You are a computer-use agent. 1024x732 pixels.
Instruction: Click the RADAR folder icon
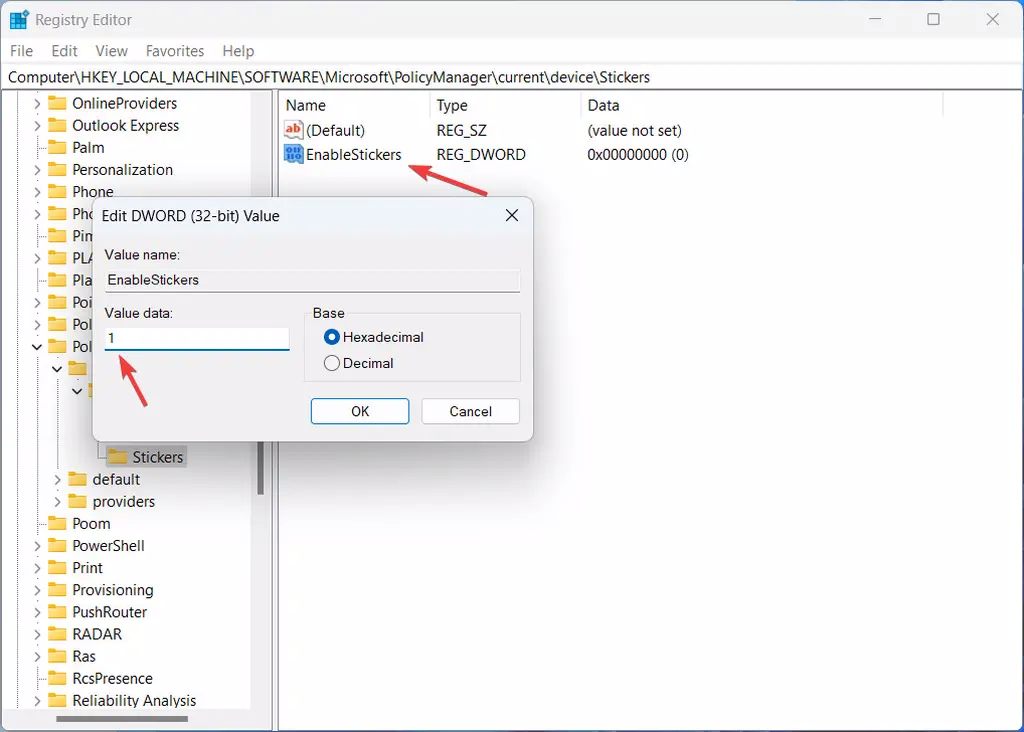coord(58,634)
